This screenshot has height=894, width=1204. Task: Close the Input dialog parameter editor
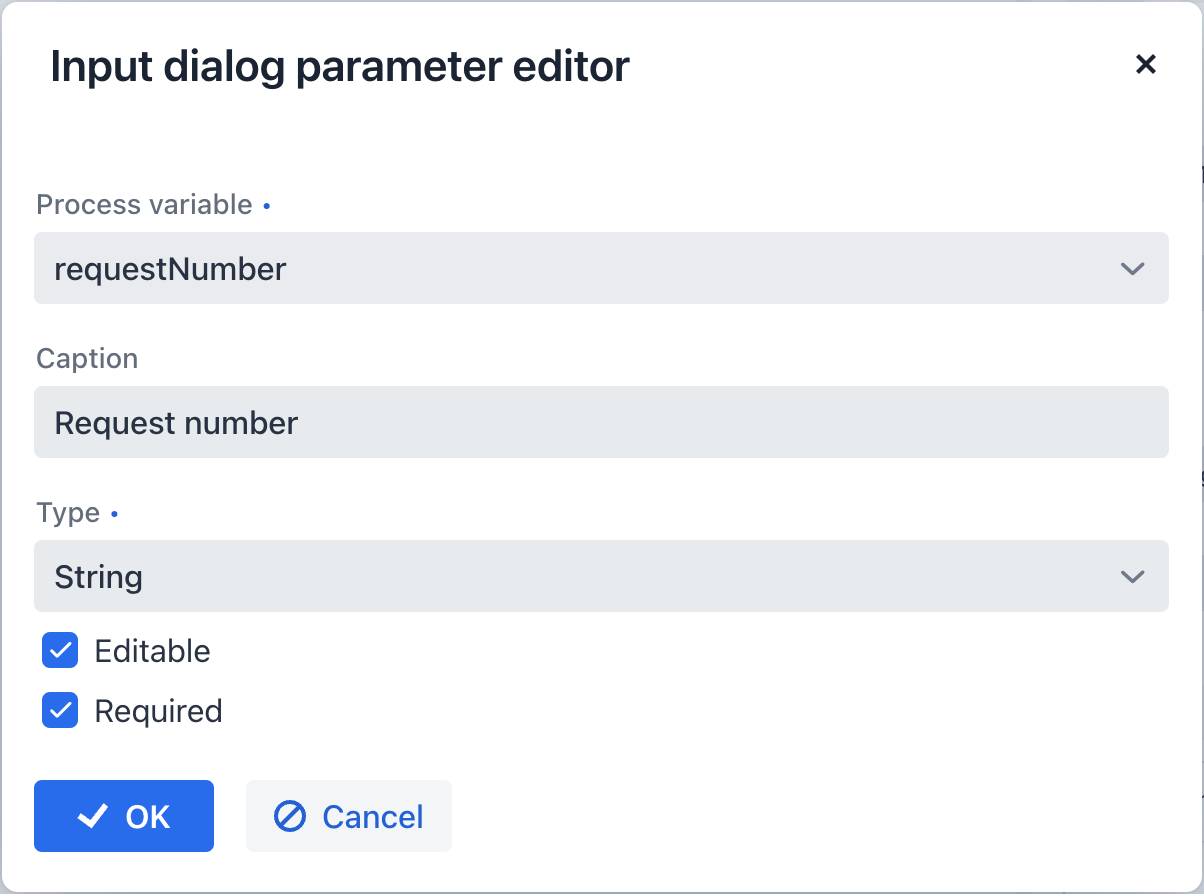point(1145,65)
